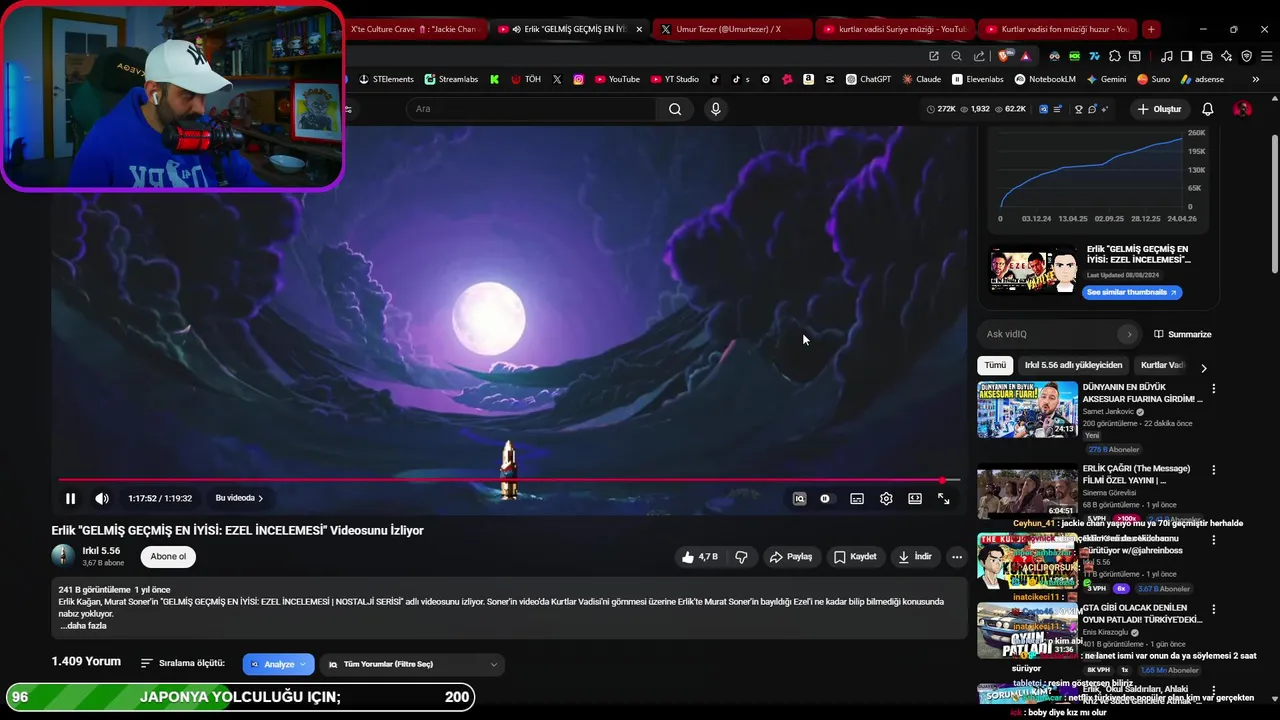Open the YT Studio bookmark
The height and width of the screenshot is (720, 1280).
click(675, 79)
